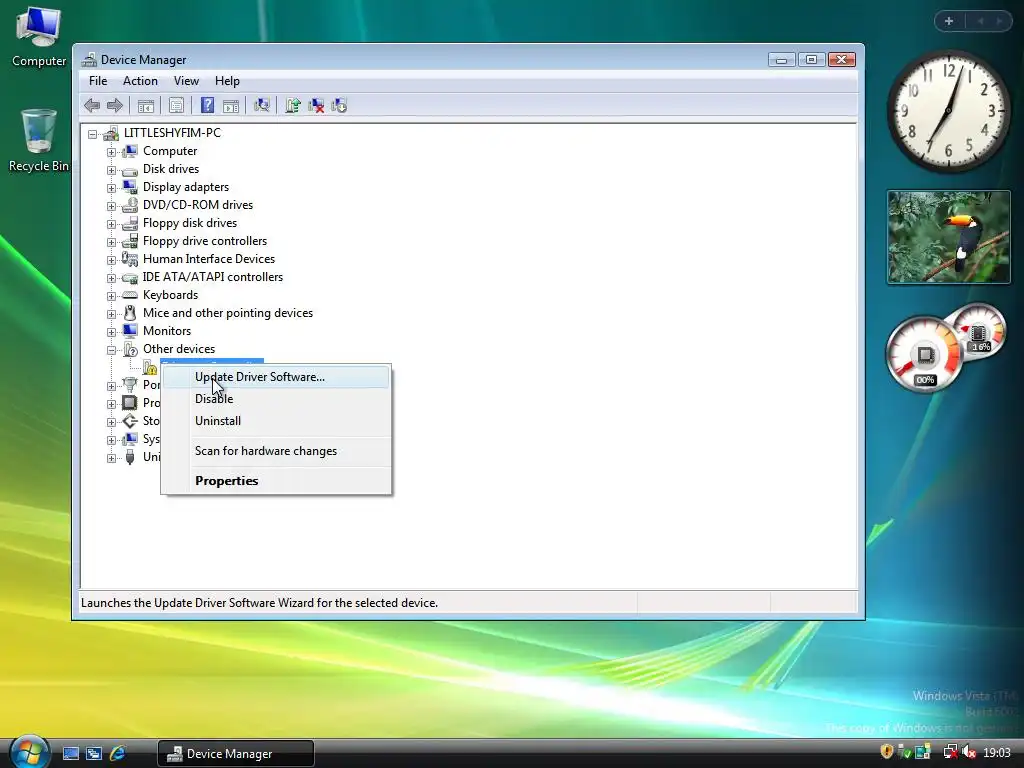Click the Forward arrow in the toolbar

[x=115, y=105]
